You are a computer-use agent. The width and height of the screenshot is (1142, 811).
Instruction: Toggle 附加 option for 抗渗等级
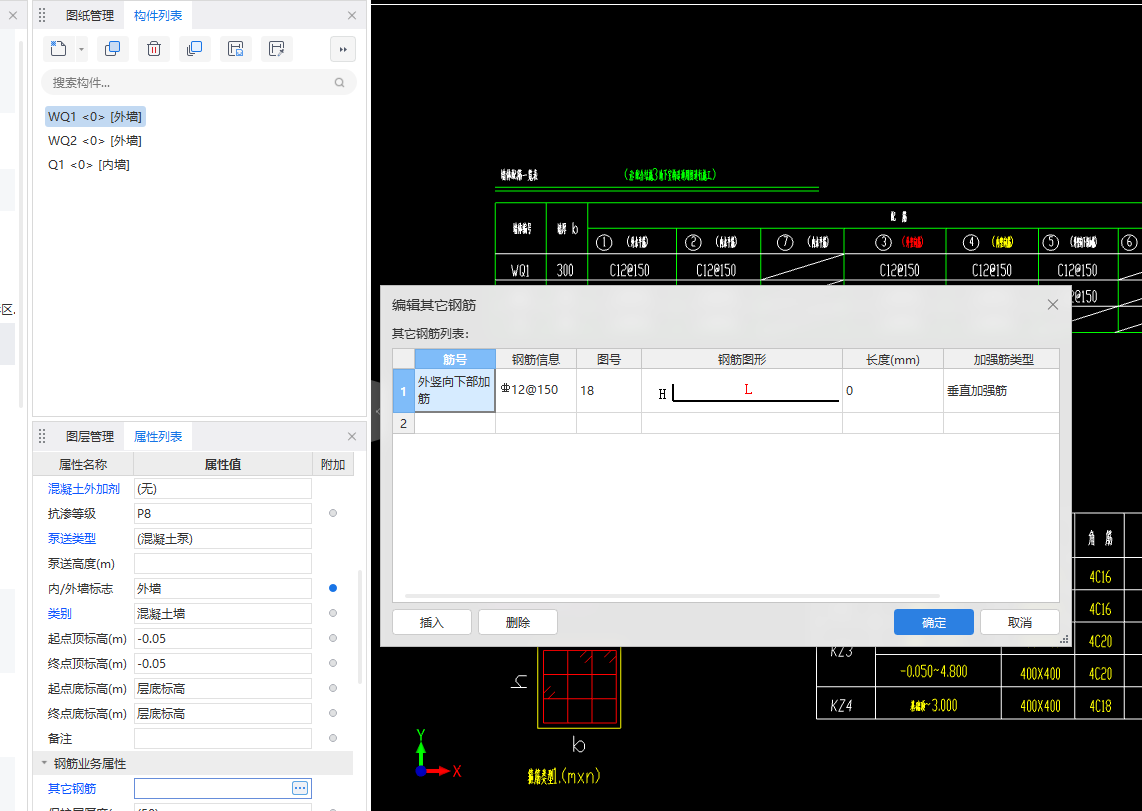(x=333, y=513)
